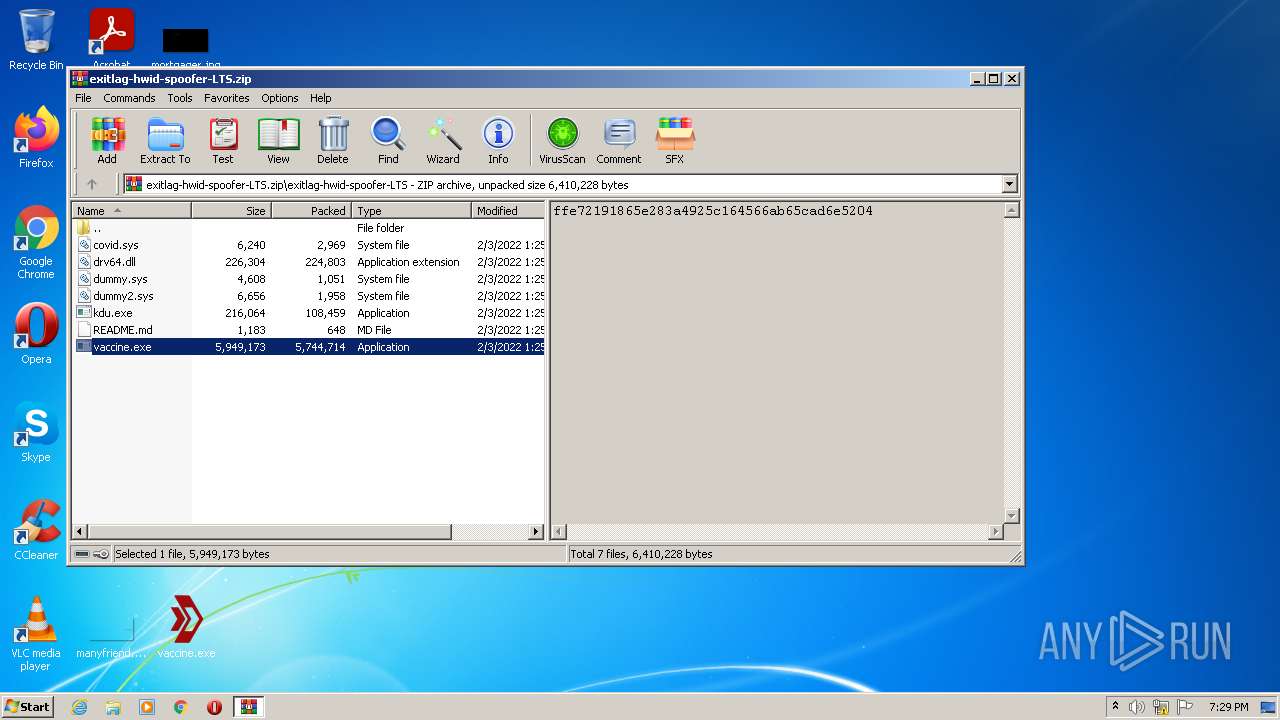The width and height of the screenshot is (1280, 720).
Task: Sort files by Type column
Action: click(x=412, y=211)
